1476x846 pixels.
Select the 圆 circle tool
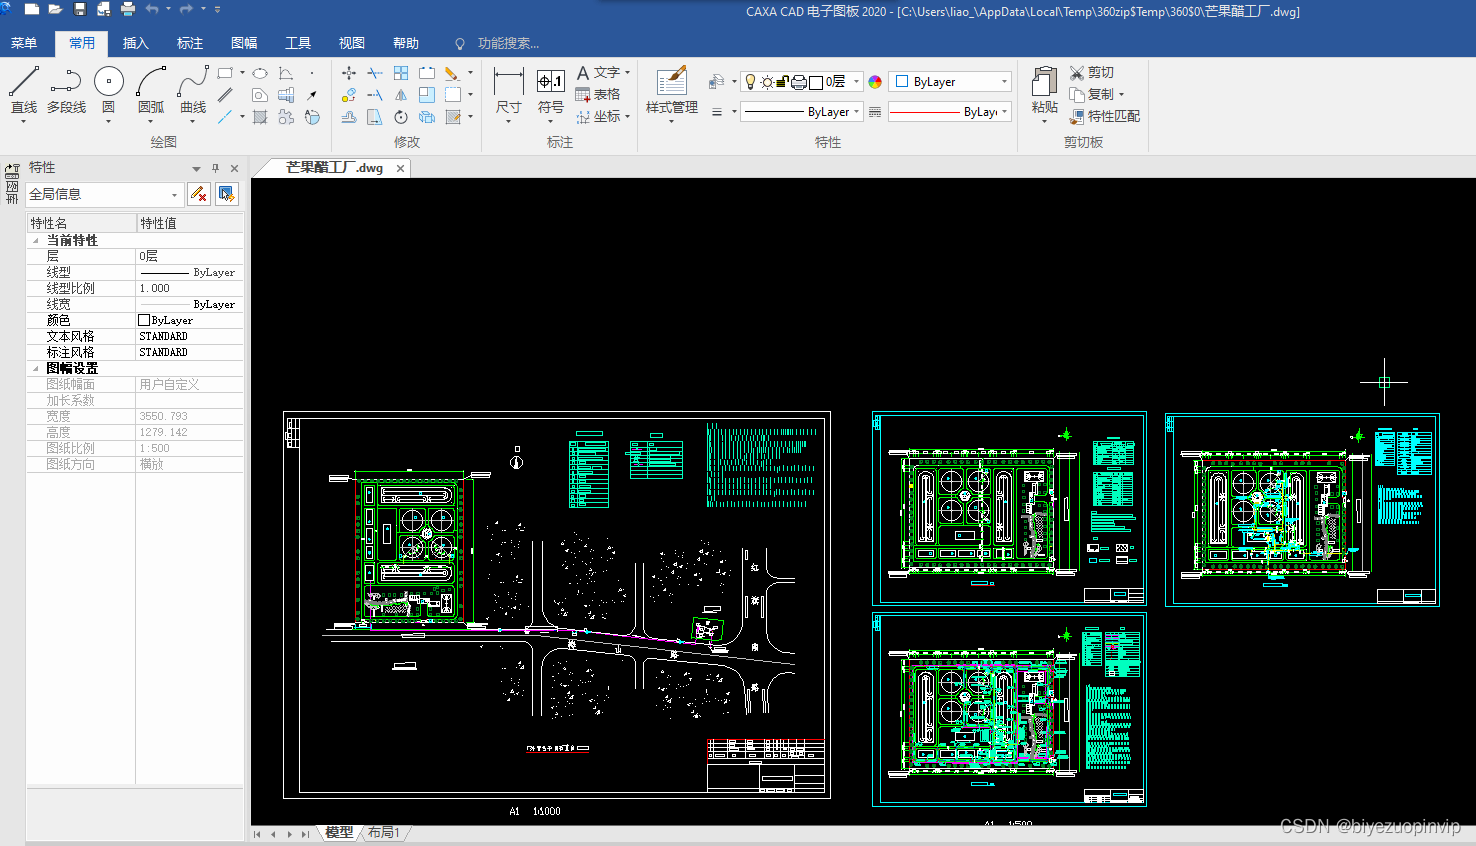(x=108, y=89)
